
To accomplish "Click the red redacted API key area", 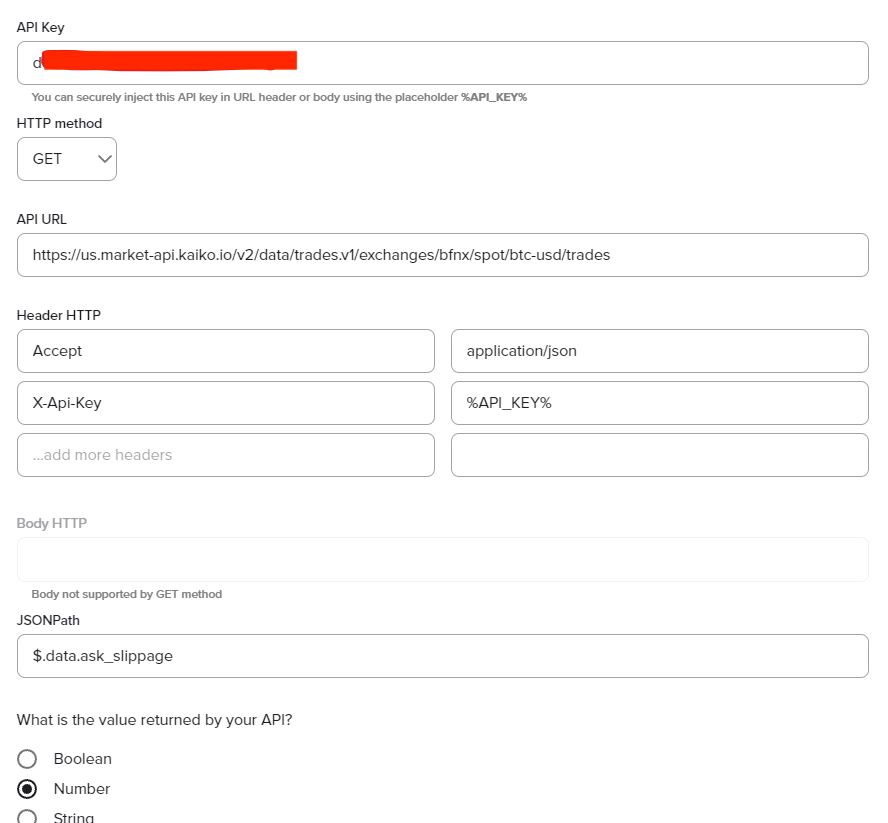I will (169, 61).
